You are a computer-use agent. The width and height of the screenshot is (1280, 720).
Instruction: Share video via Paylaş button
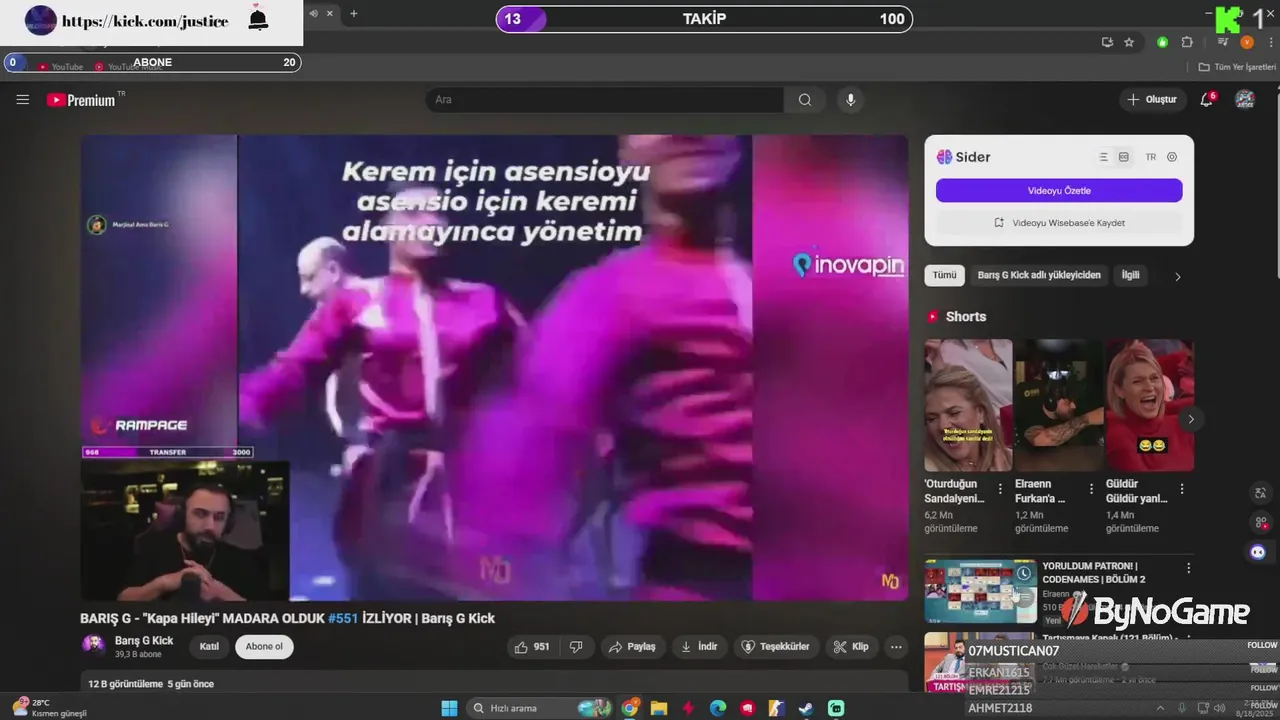click(x=632, y=647)
